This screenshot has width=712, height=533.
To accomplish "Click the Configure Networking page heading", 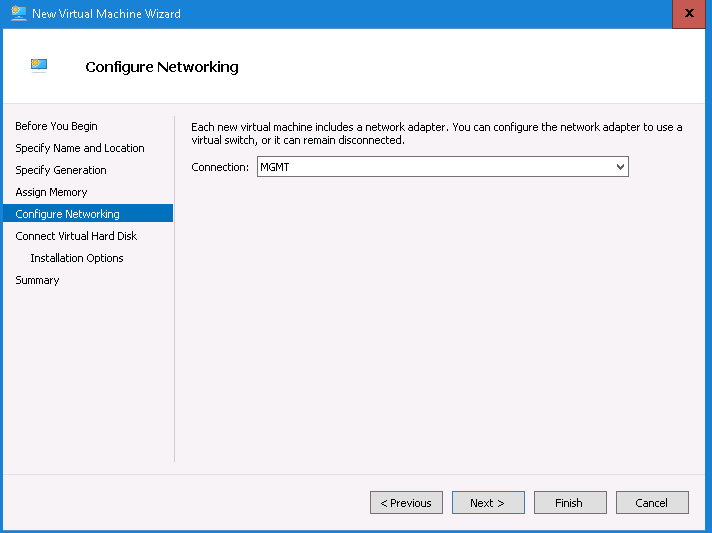I will point(162,67).
